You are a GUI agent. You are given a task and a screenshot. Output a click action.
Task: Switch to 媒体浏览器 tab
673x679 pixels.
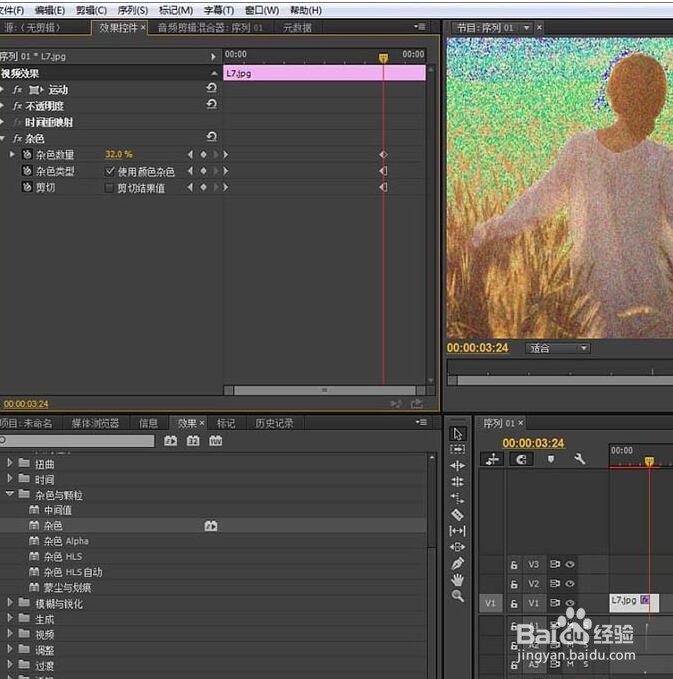tap(95, 423)
